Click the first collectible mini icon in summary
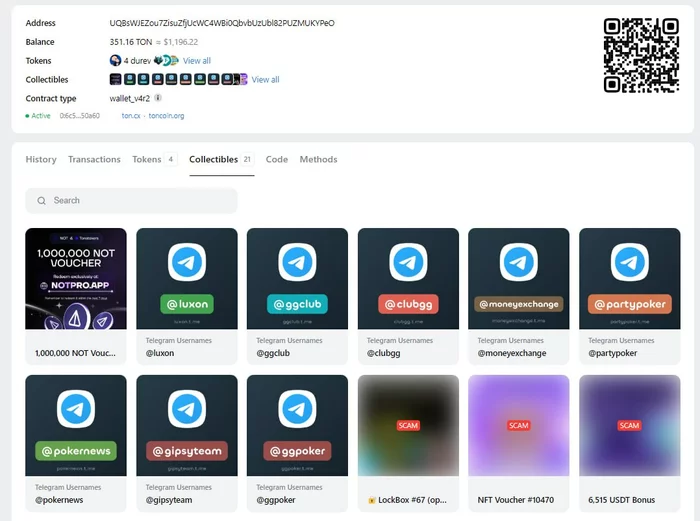Image resolution: width=700 pixels, height=521 pixels. click(x=115, y=79)
